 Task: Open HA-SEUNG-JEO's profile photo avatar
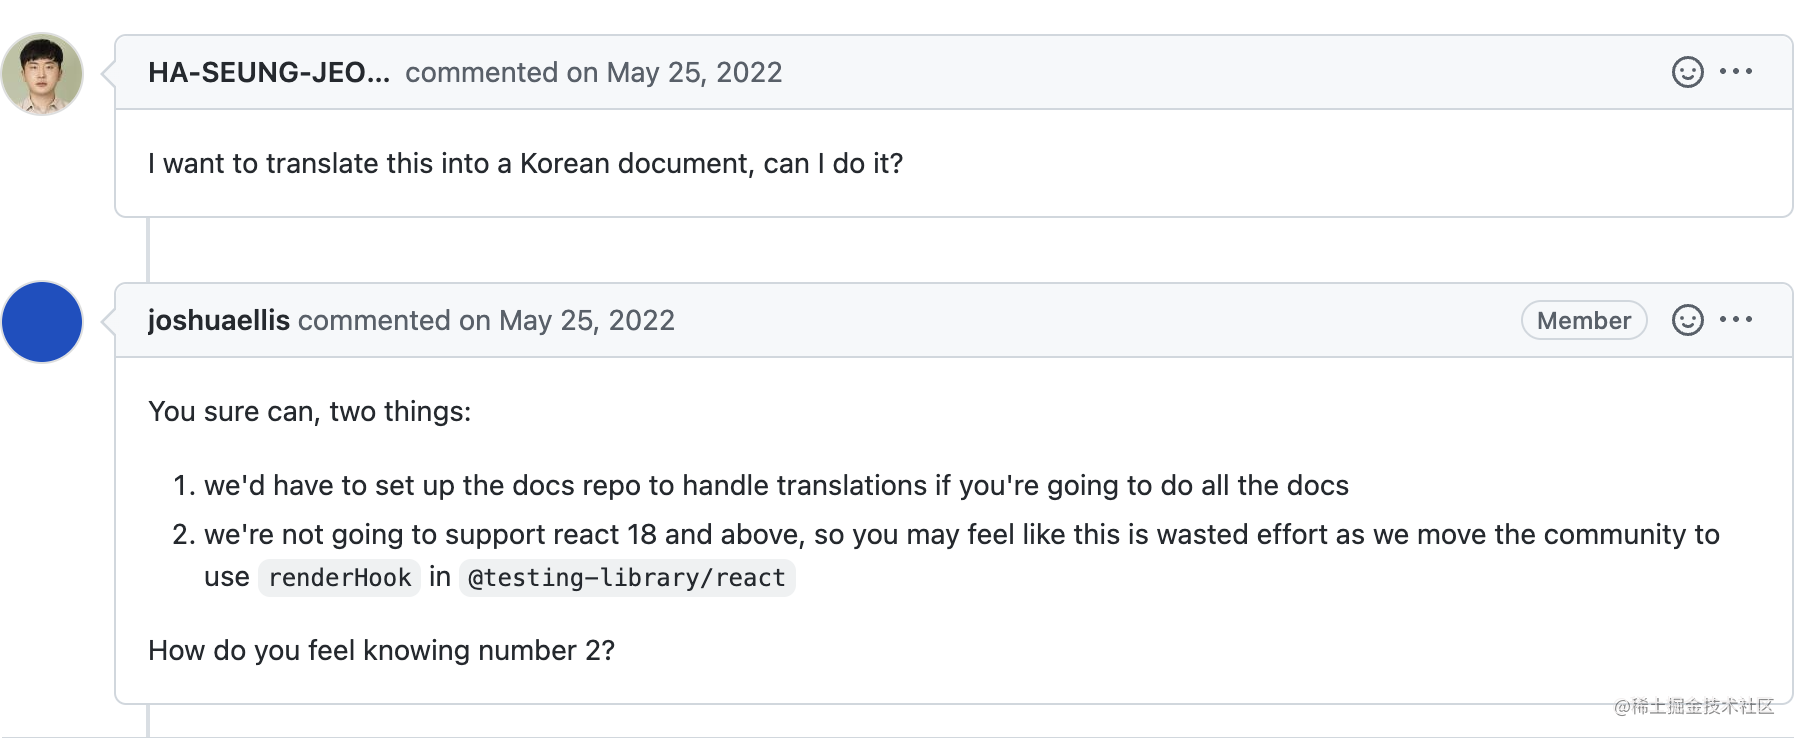(x=42, y=74)
